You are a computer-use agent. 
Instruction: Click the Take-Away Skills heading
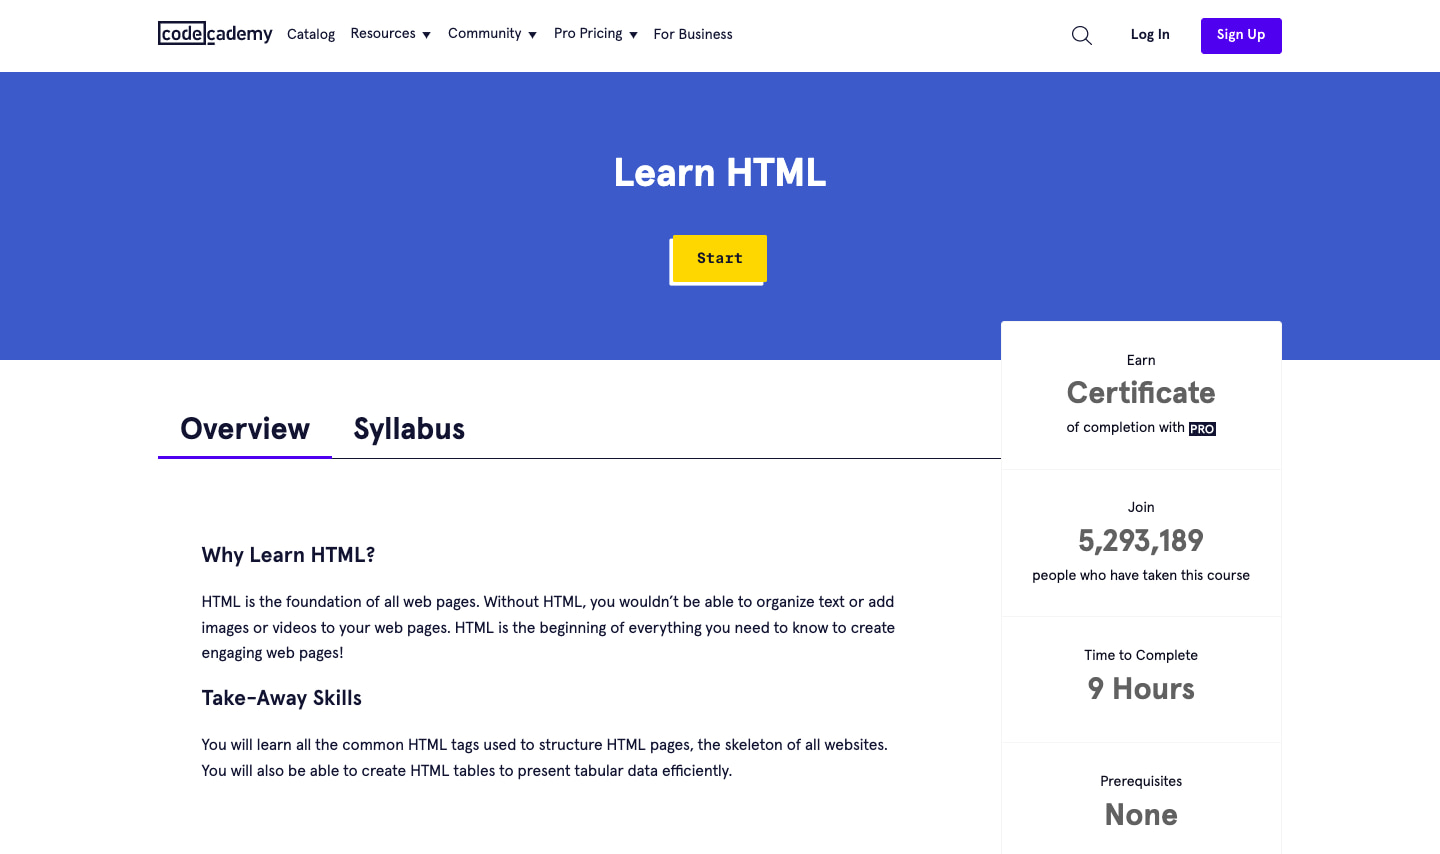coord(281,698)
